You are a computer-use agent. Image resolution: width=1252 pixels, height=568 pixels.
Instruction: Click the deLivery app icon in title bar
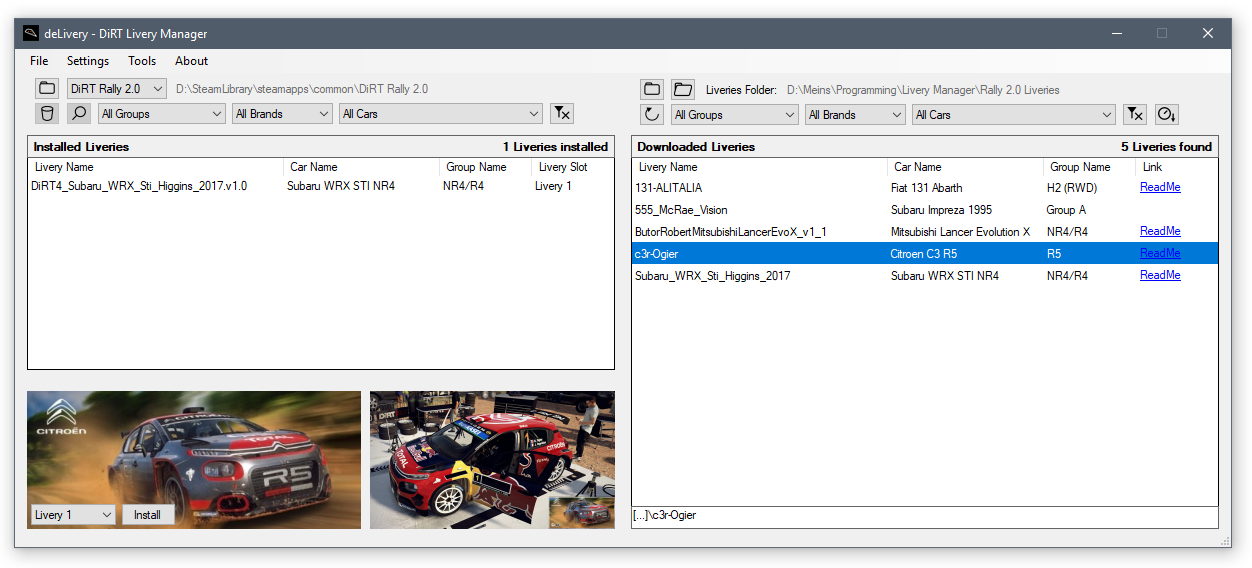pos(31,33)
